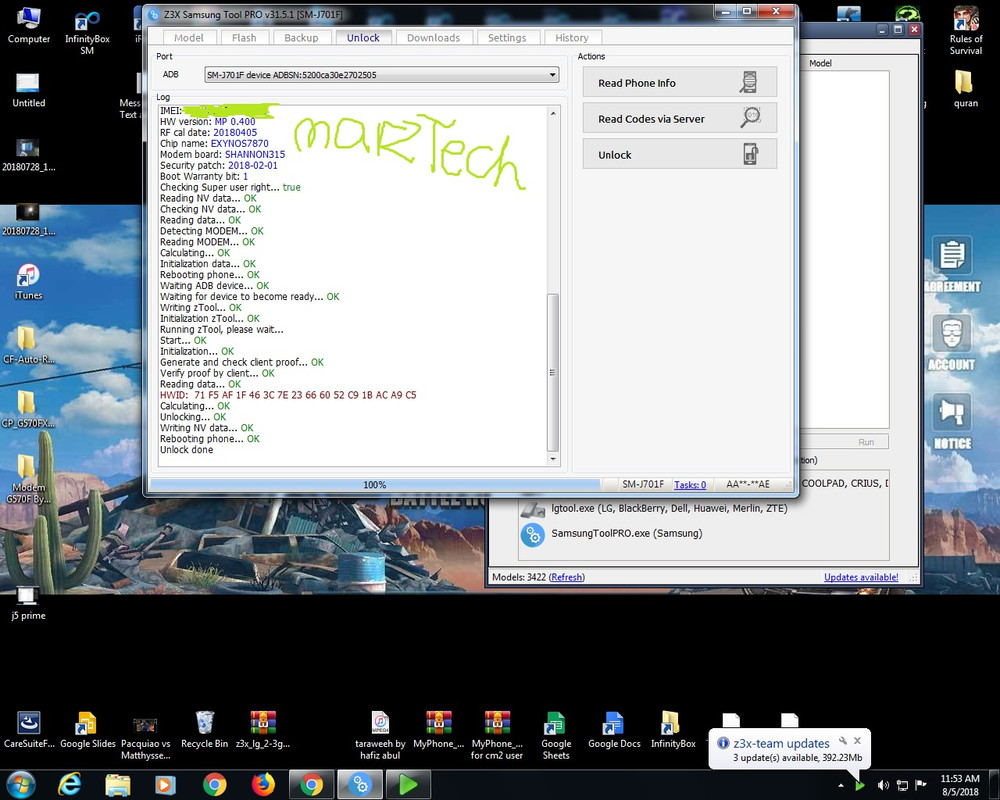Open the j5 prime desktop icon
Image resolution: width=1000 pixels, height=800 pixels.
click(28, 603)
